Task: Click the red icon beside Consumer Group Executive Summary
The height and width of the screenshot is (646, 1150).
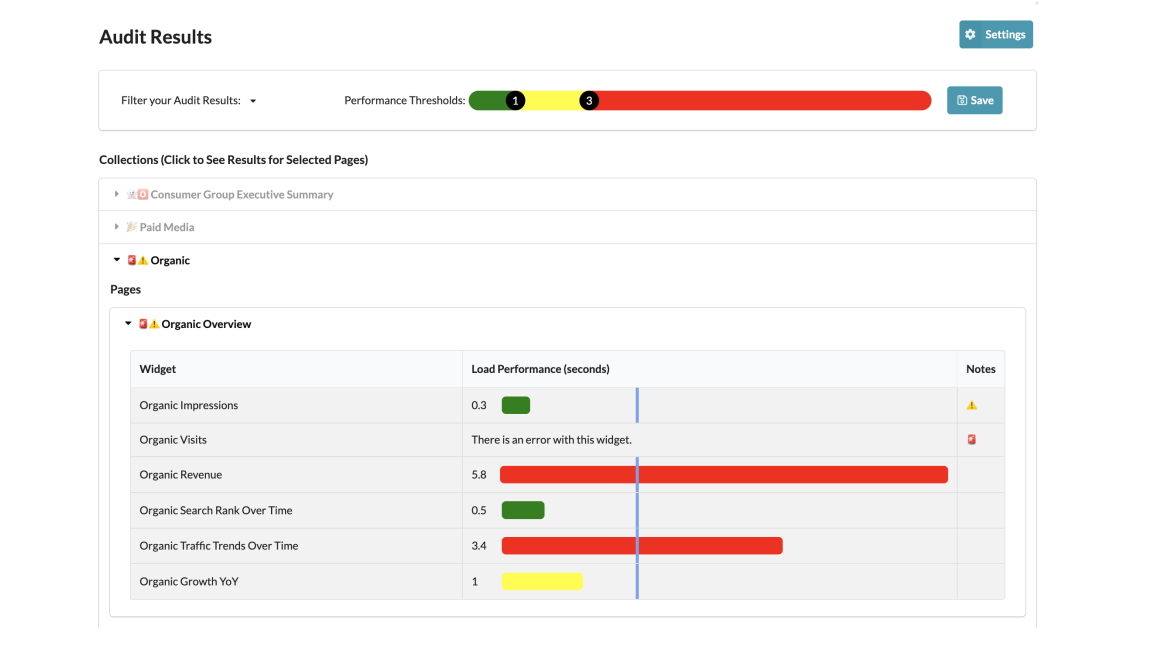Action: click(x=143, y=195)
